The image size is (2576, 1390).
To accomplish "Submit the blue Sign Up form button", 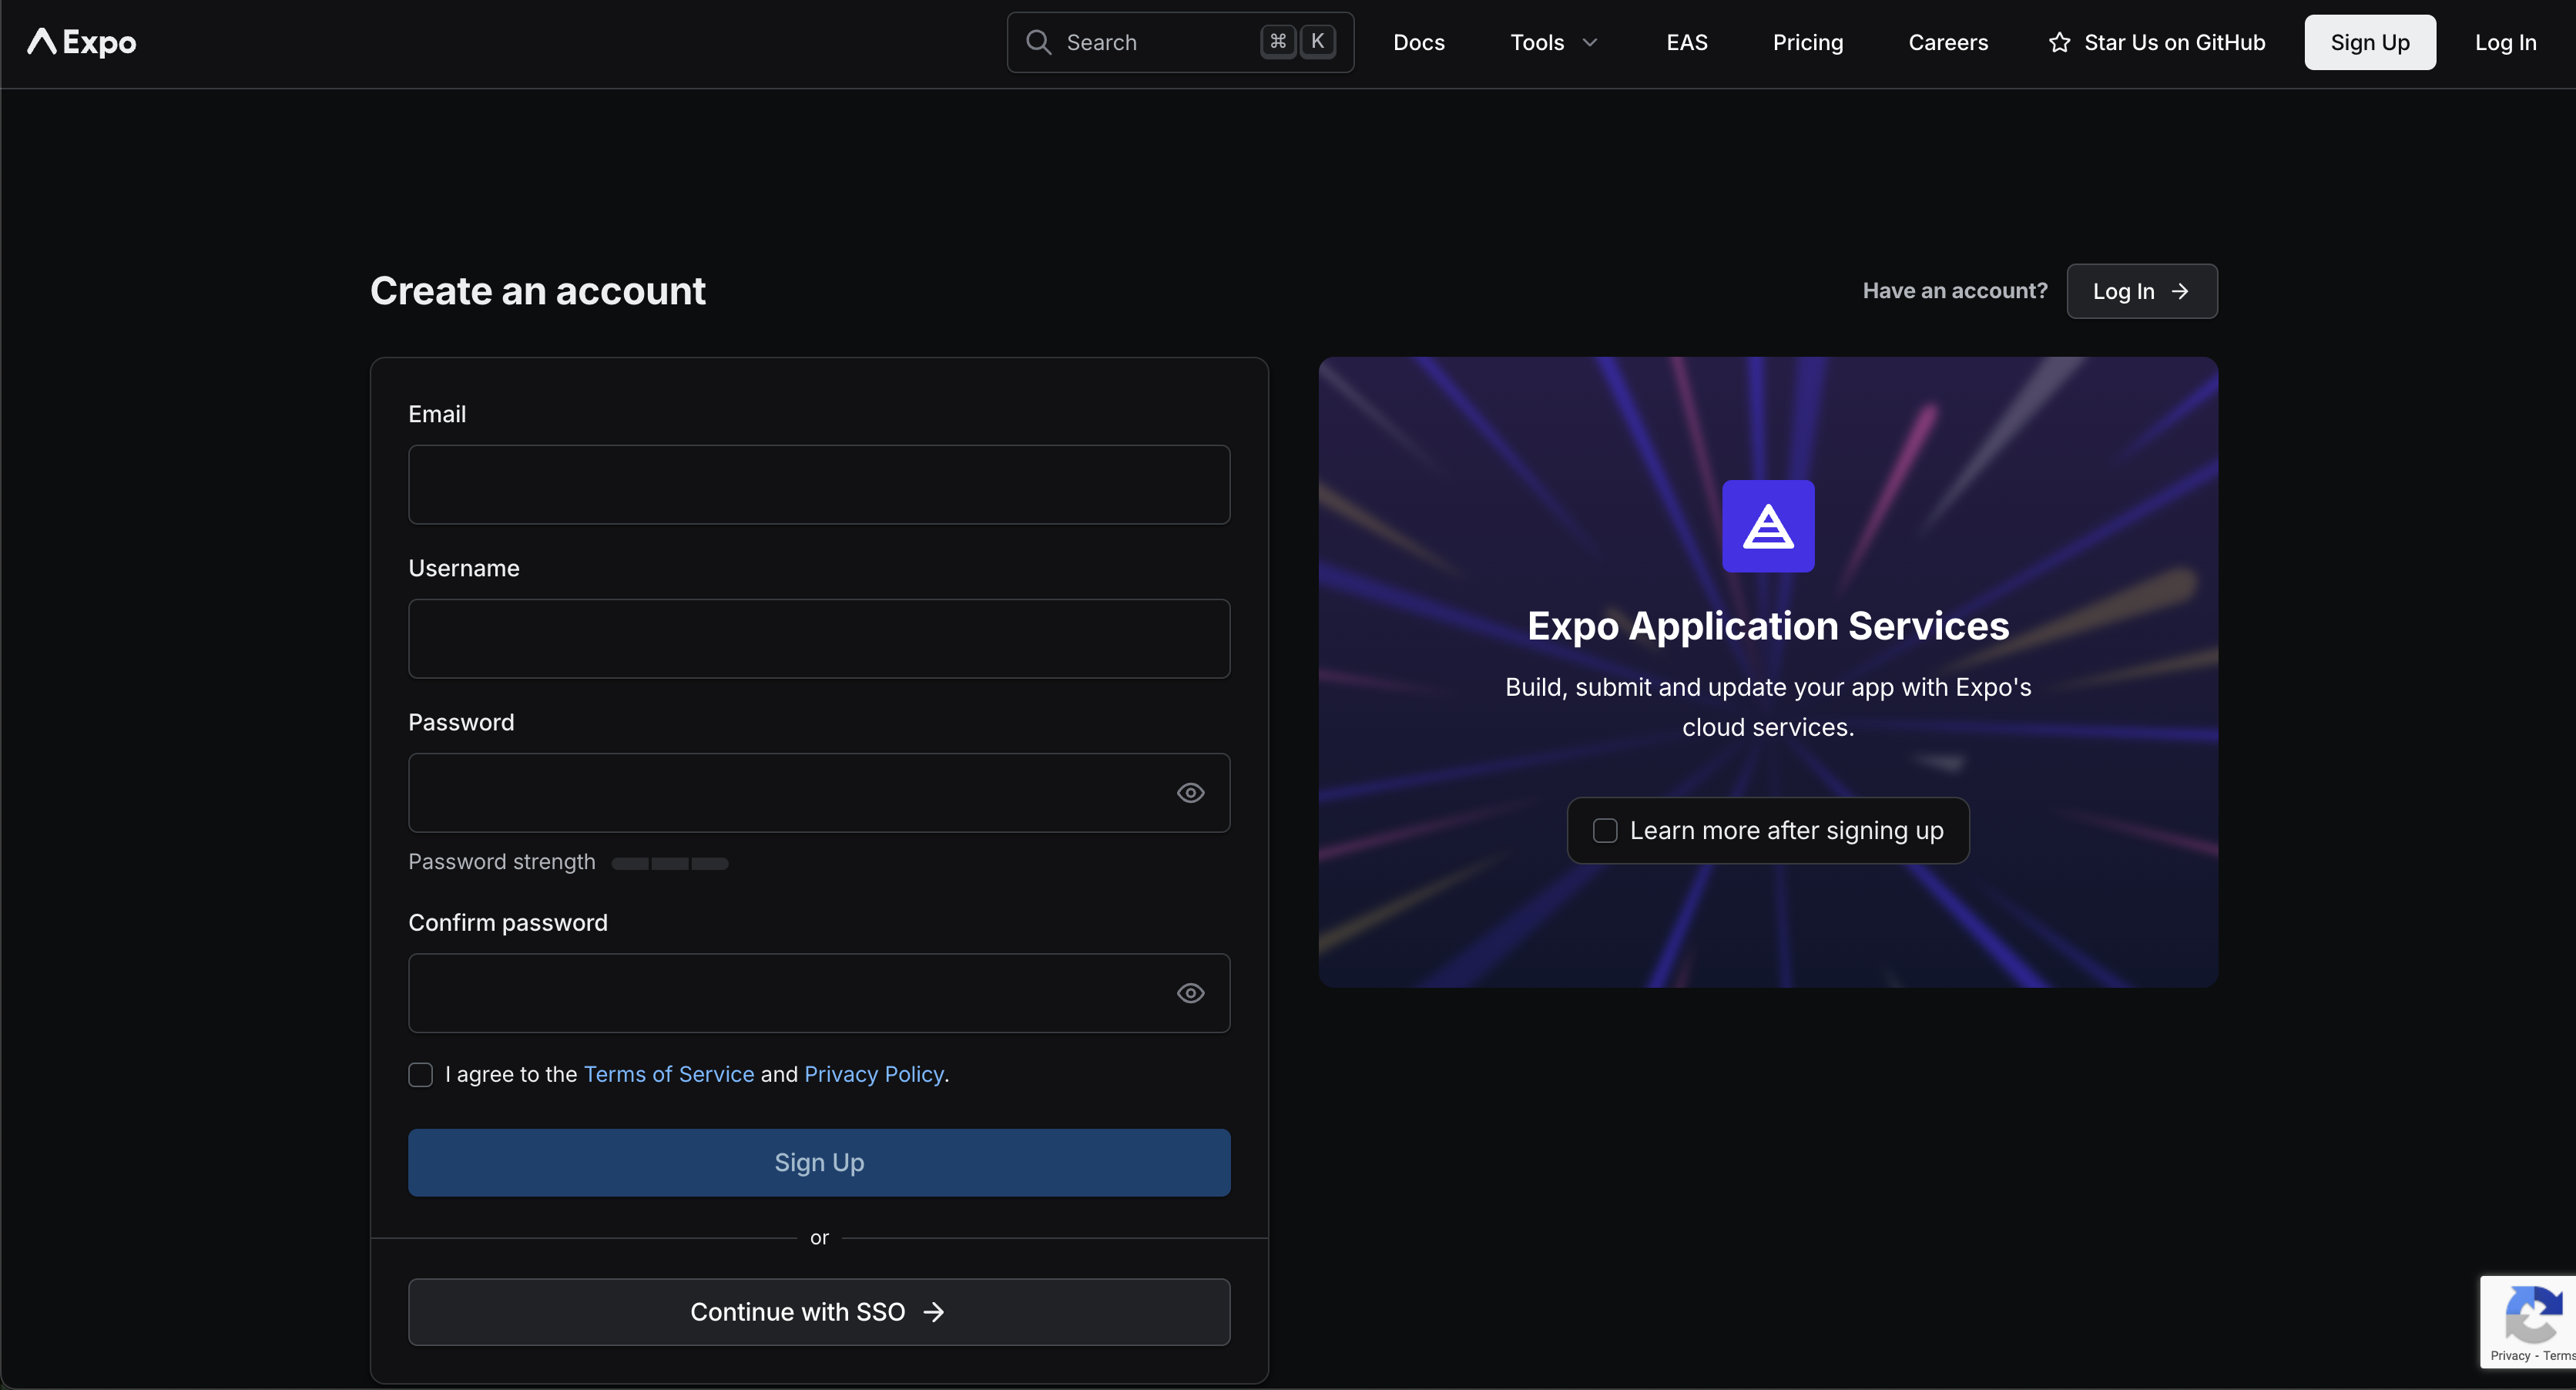I will [819, 1162].
